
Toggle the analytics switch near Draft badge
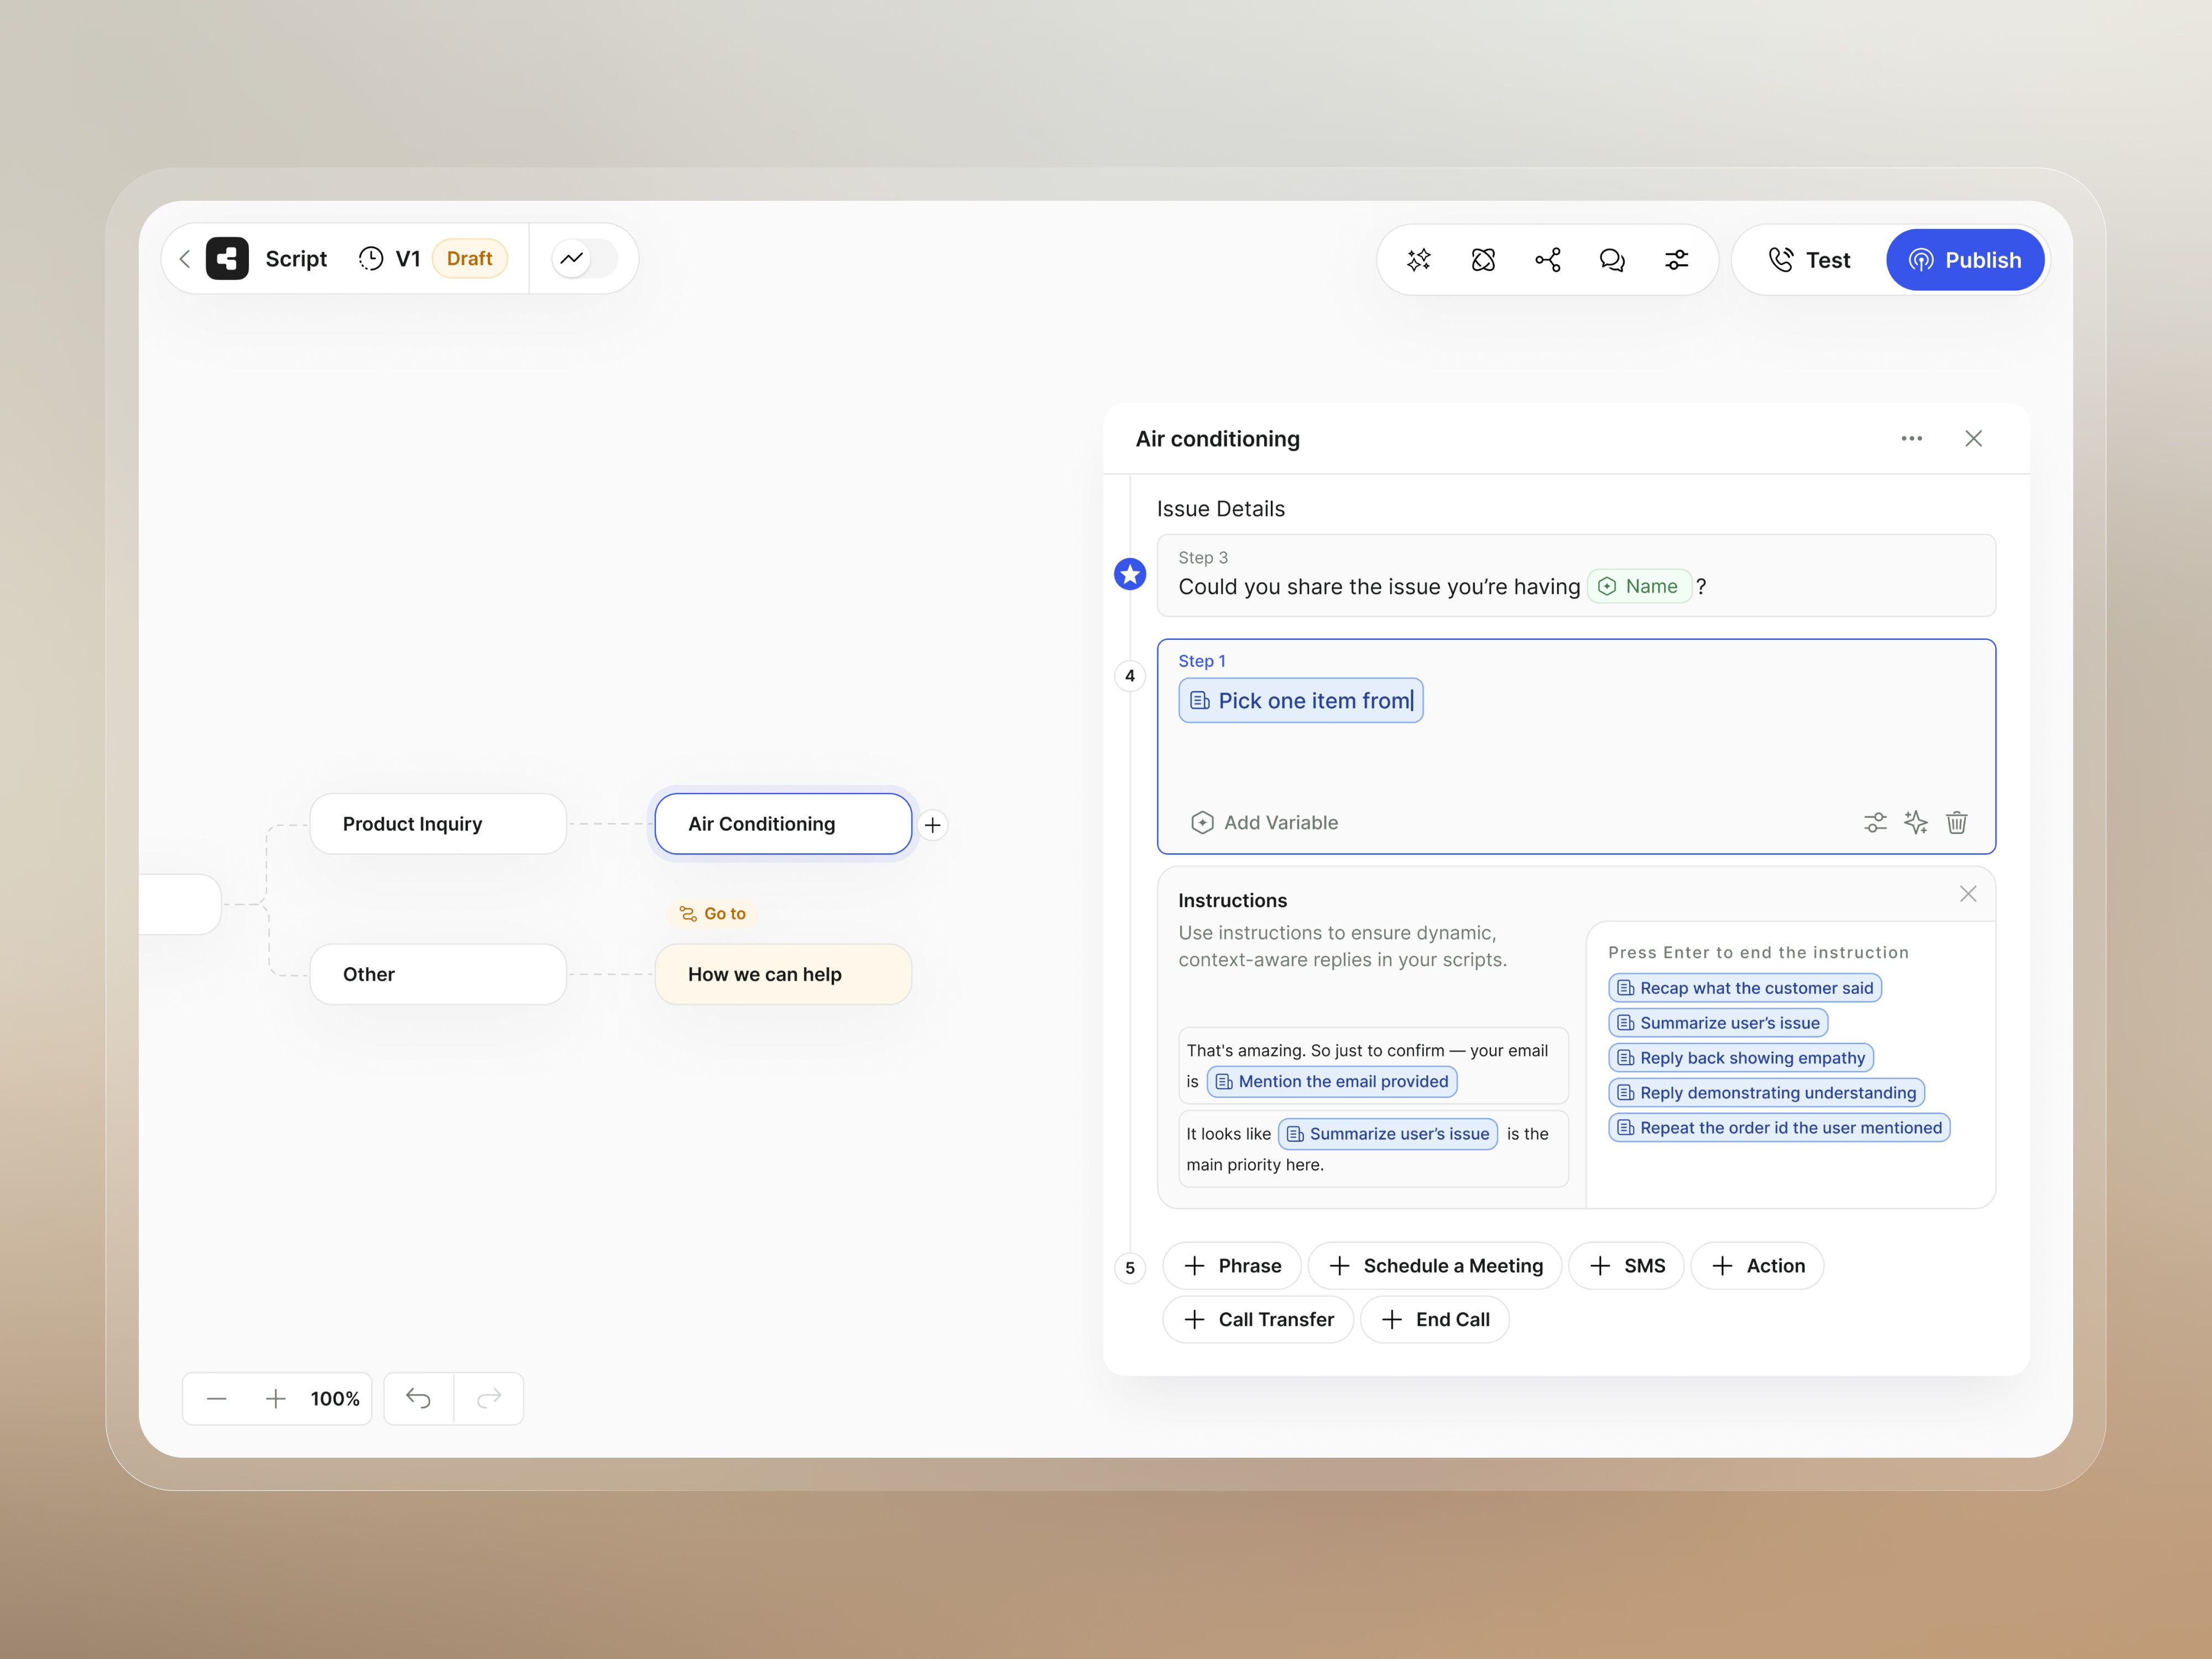click(x=584, y=258)
